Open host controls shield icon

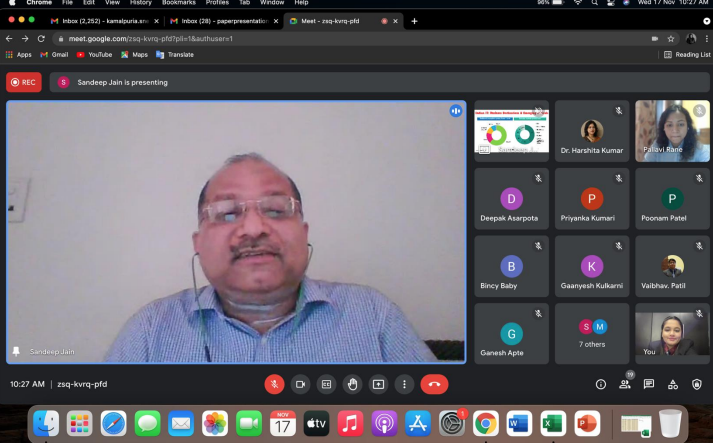pos(697,384)
